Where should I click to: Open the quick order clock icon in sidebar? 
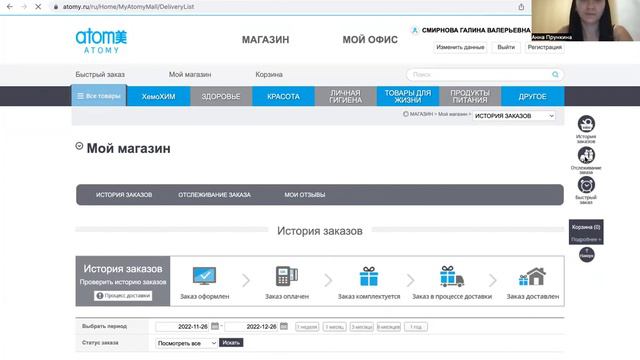click(x=586, y=185)
